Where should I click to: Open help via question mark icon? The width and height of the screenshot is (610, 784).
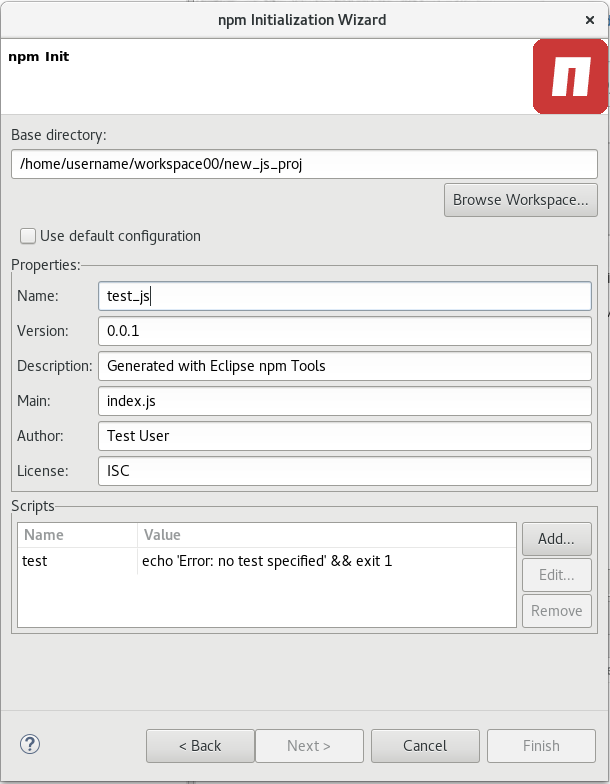tap(30, 744)
